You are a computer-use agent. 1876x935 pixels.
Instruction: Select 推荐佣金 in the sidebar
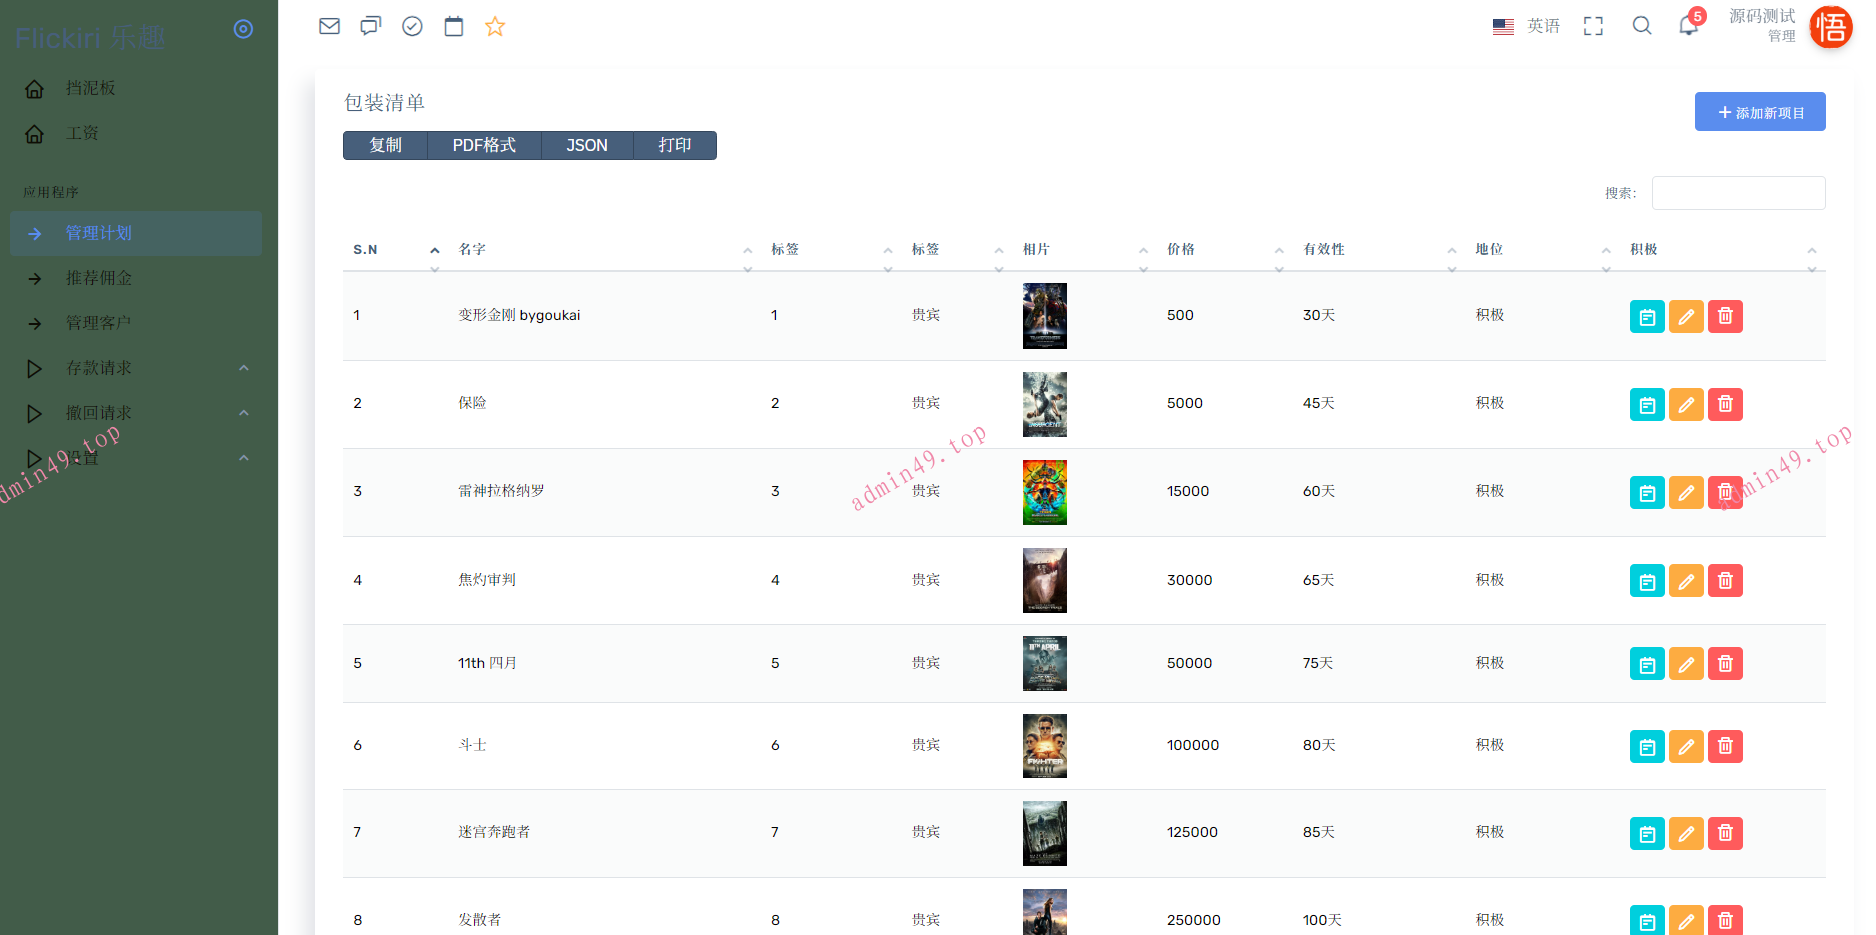pos(99,278)
